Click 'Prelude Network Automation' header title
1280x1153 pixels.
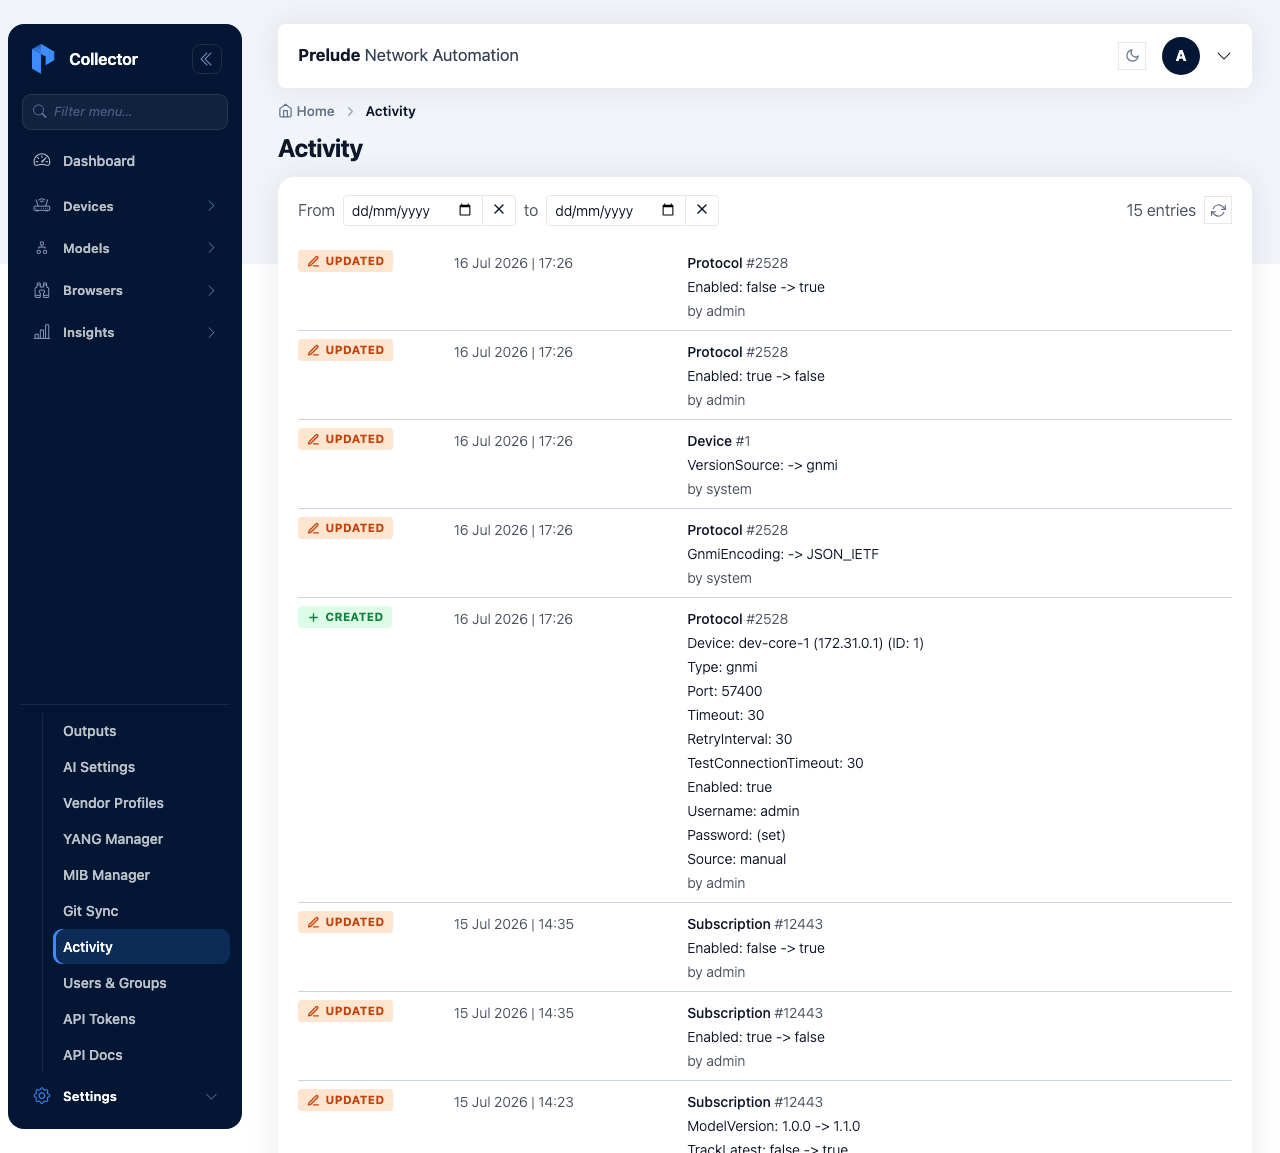tap(408, 55)
